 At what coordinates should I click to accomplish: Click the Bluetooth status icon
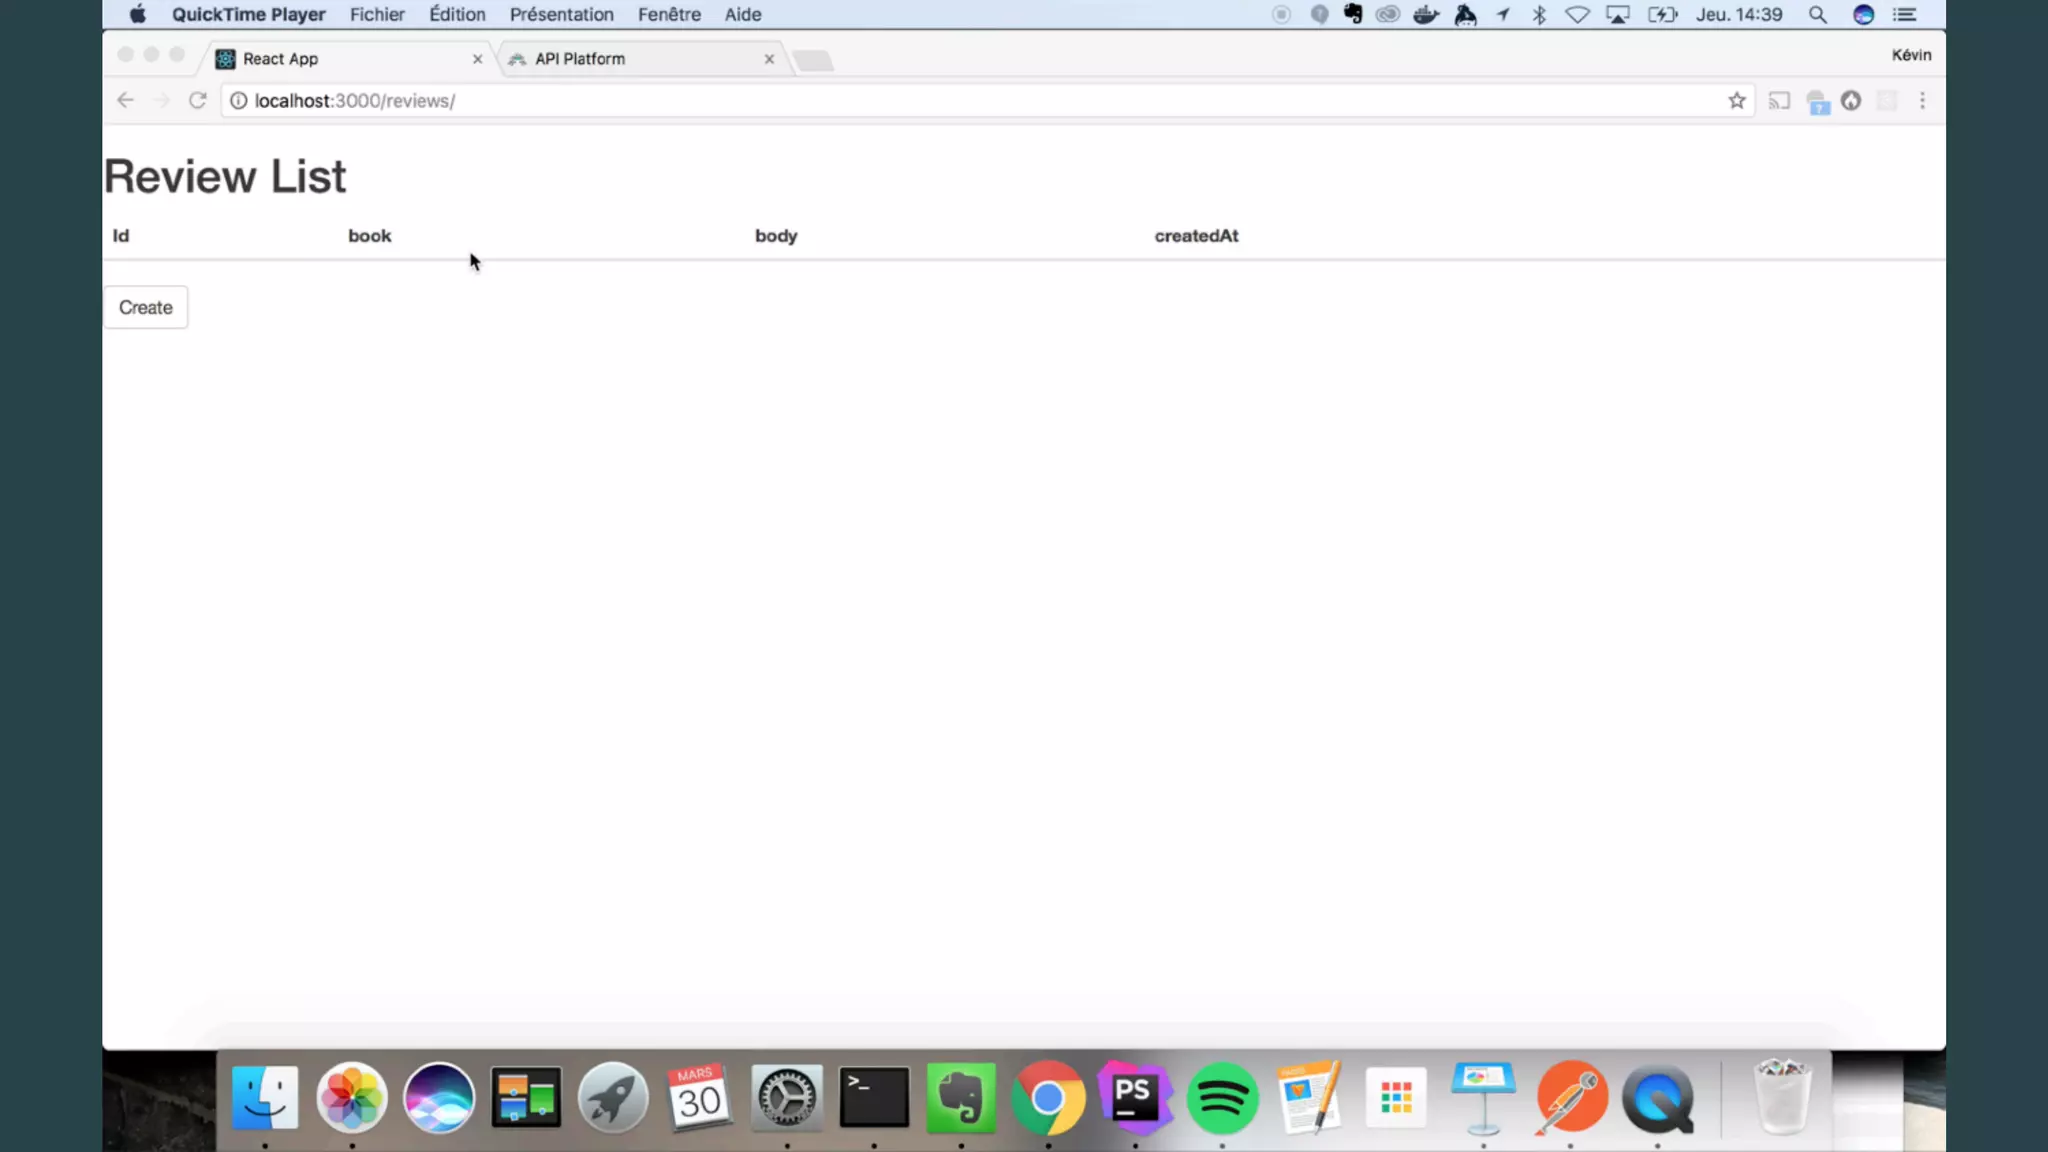point(1539,14)
